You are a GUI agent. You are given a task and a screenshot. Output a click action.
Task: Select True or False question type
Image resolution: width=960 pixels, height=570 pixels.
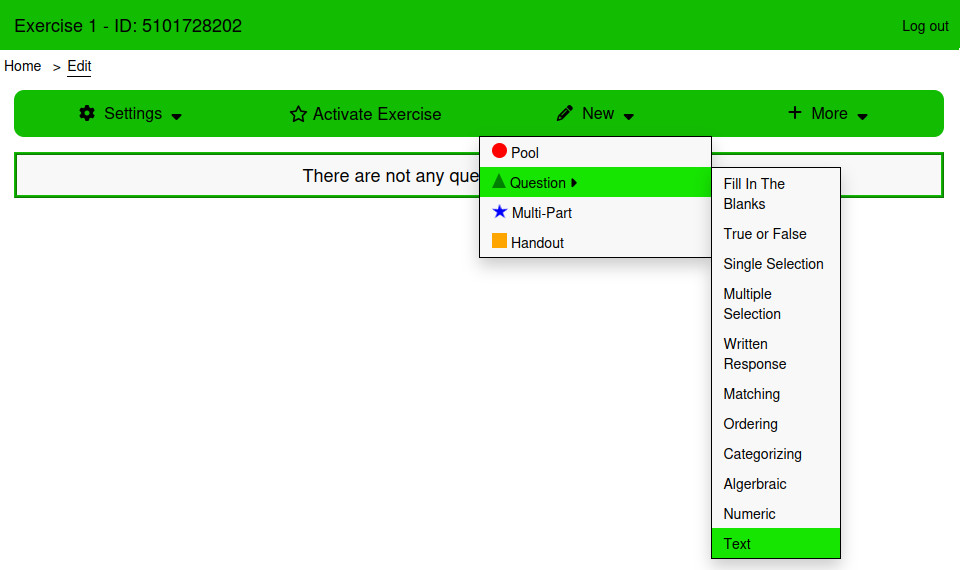(x=765, y=234)
